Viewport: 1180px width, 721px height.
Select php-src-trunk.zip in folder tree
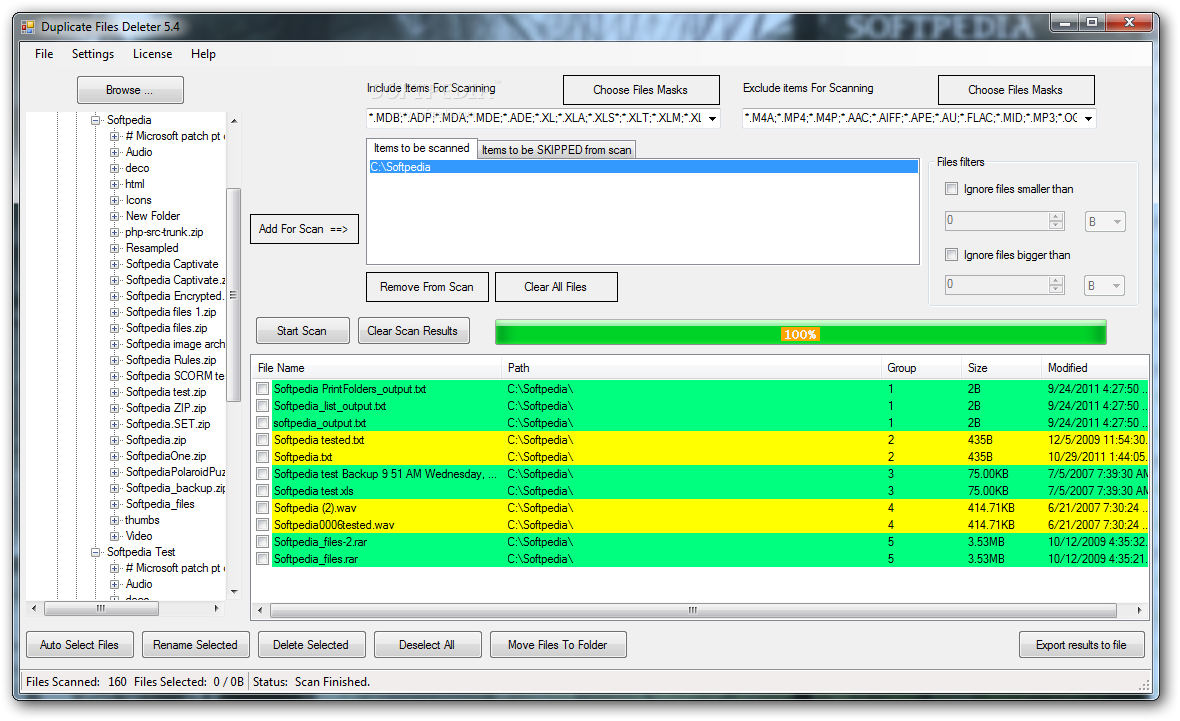(x=164, y=233)
